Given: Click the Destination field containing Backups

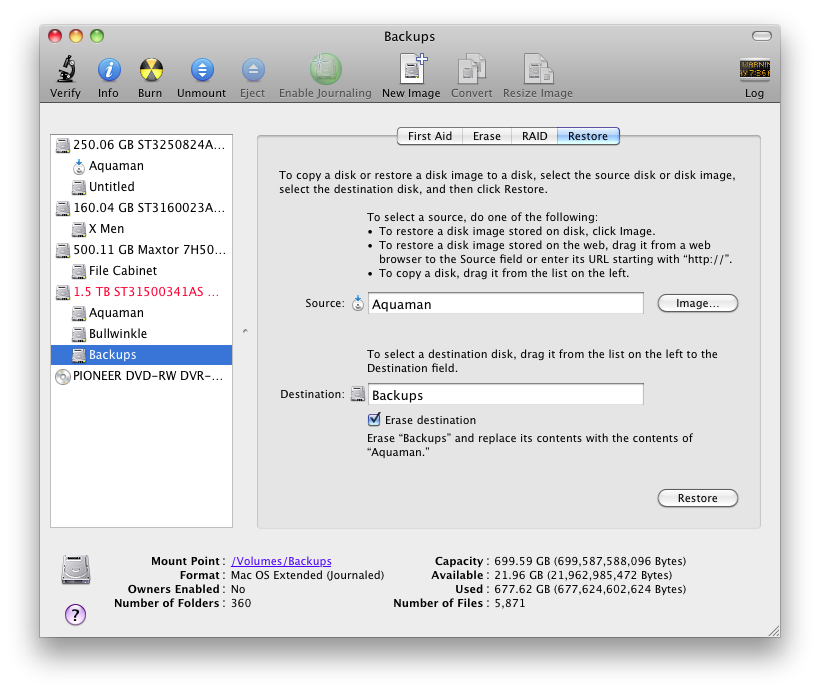Looking at the screenshot, I should [x=506, y=394].
